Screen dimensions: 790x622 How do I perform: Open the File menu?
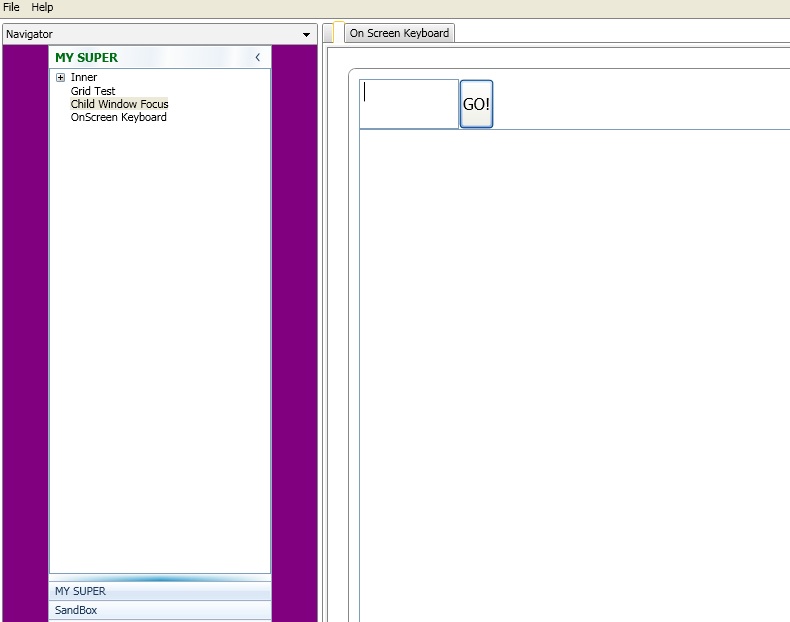pyautogui.click(x=11, y=7)
